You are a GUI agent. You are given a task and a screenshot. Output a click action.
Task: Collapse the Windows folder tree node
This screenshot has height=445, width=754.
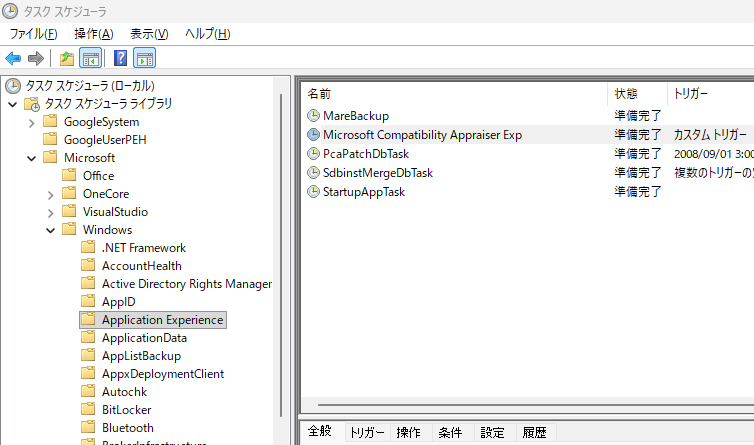50,230
